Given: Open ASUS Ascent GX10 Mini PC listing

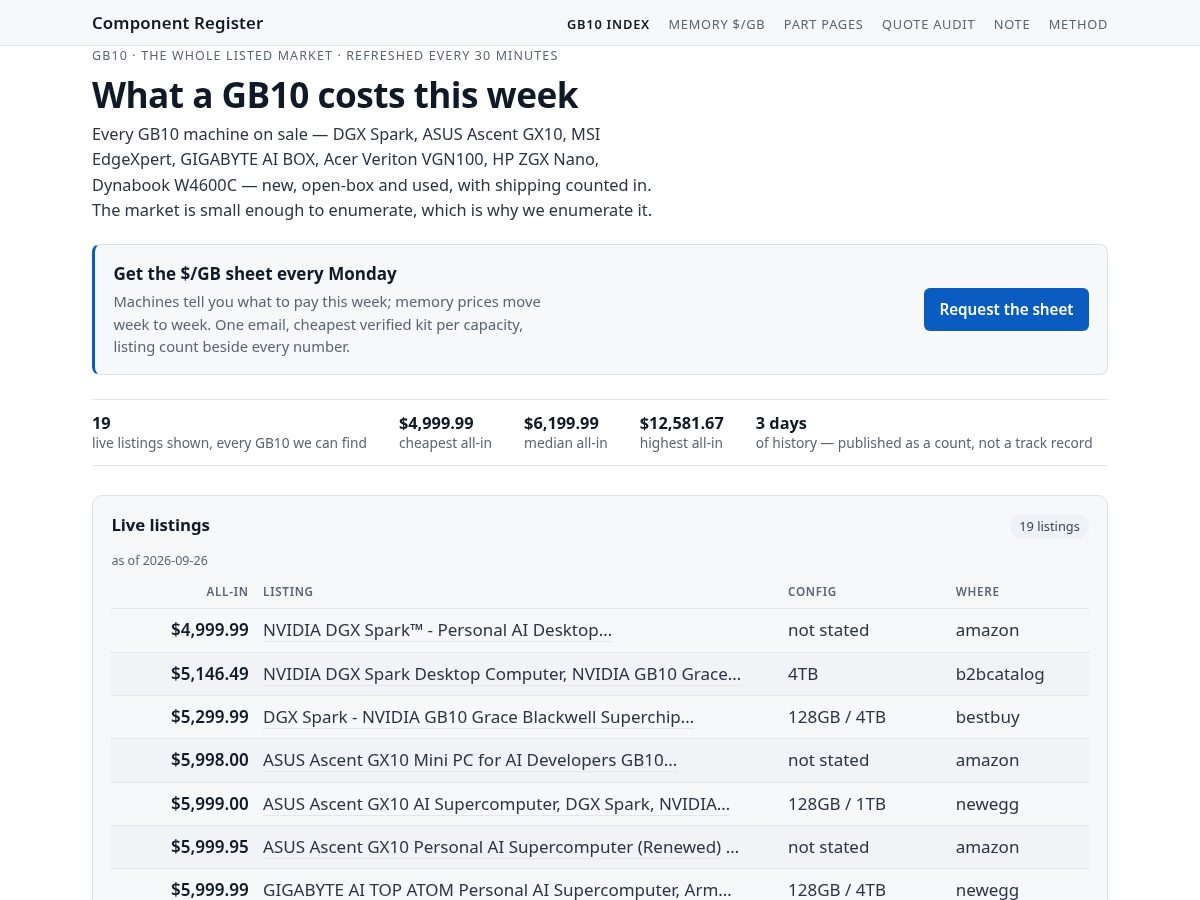Looking at the screenshot, I should [x=470, y=760].
